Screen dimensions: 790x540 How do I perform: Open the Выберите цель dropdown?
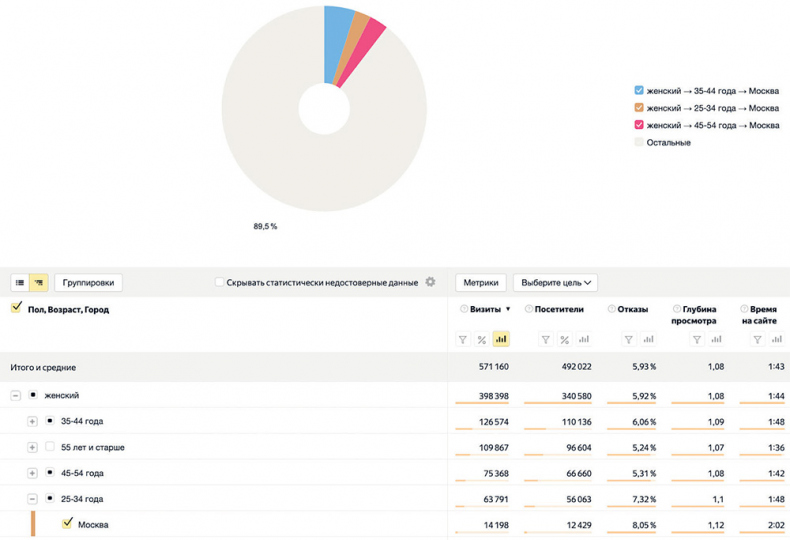555,283
